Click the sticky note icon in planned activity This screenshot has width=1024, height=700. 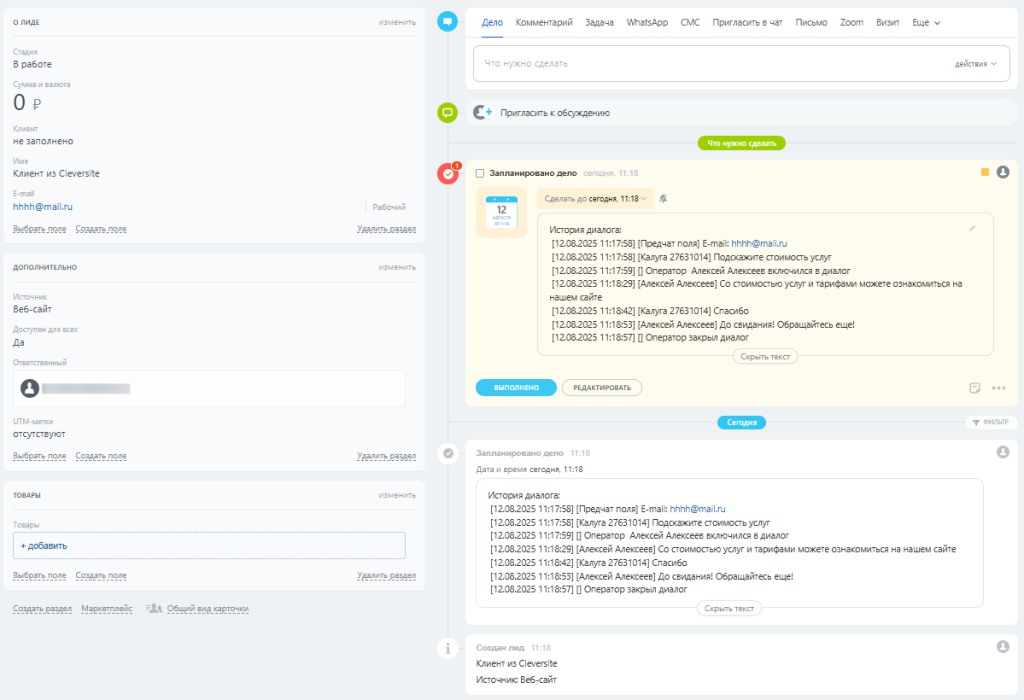coord(974,388)
